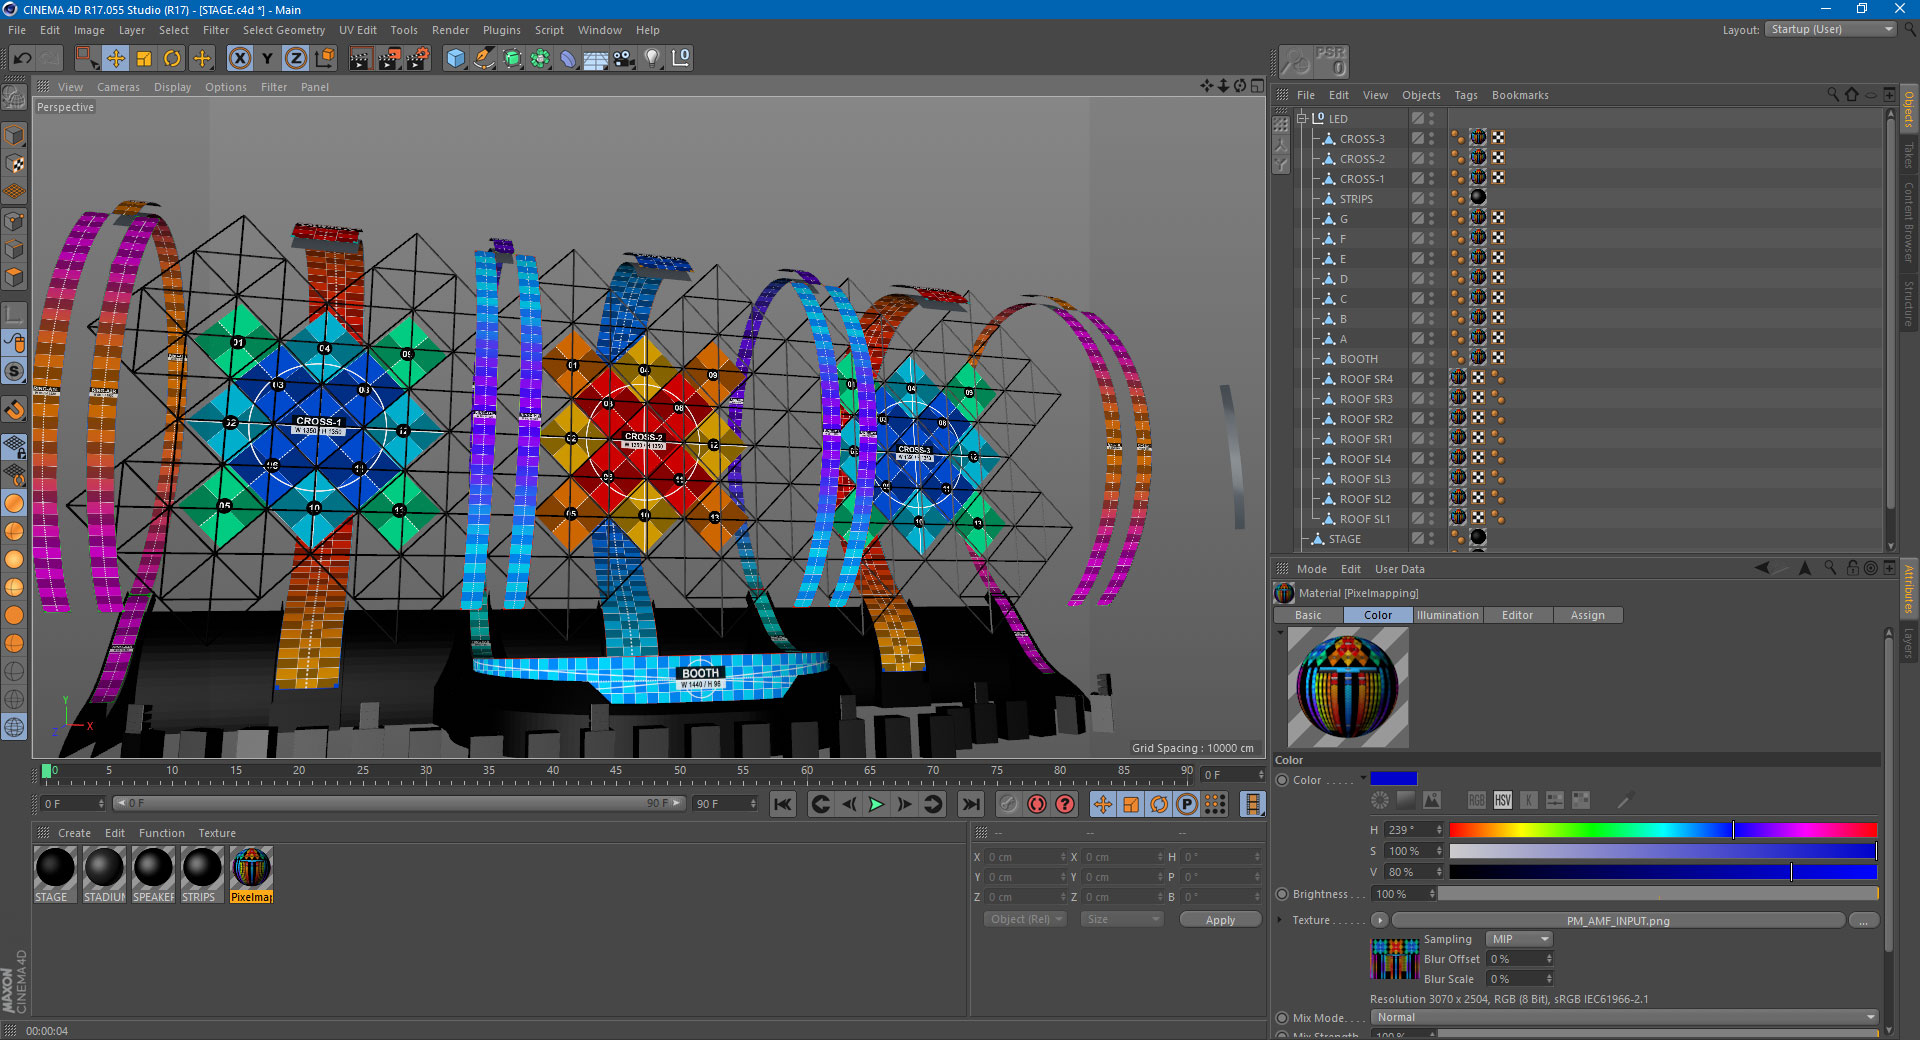Screen dimensions: 1920x1040
Task: Add a Light object from toolbar
Action: [x=652, y=59]
